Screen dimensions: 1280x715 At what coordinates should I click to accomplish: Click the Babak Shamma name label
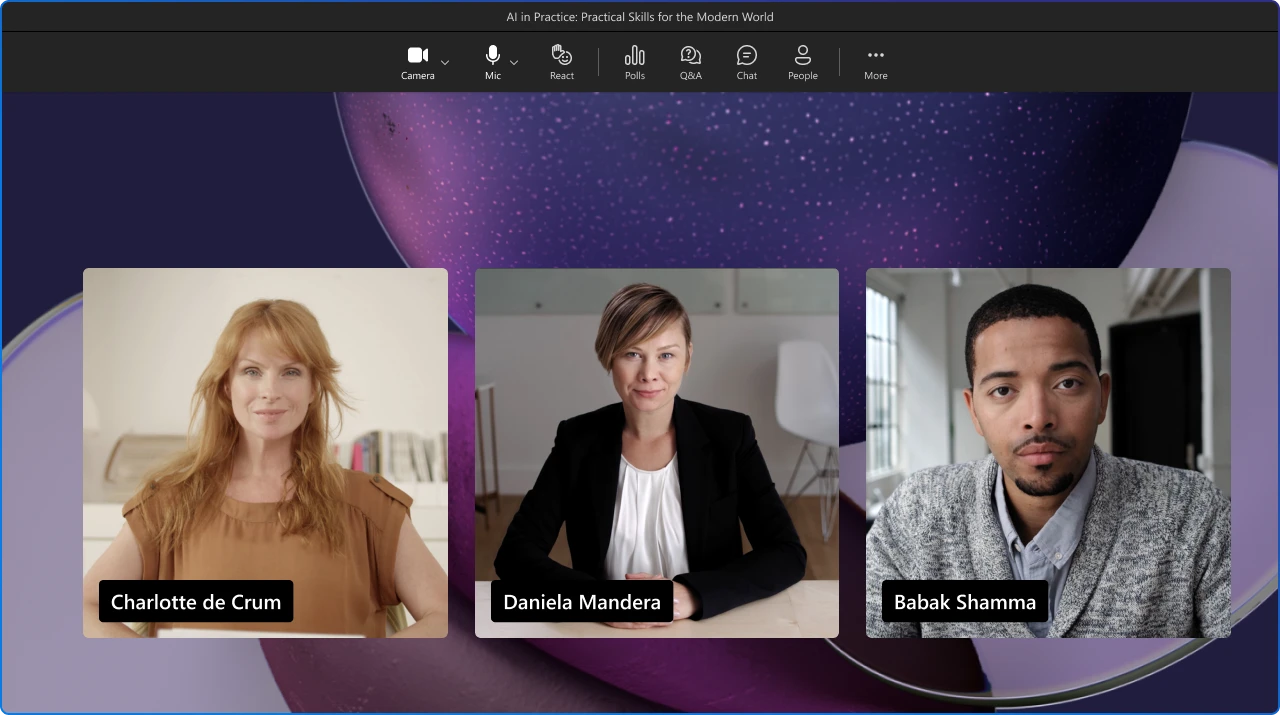tap(965, 602)
